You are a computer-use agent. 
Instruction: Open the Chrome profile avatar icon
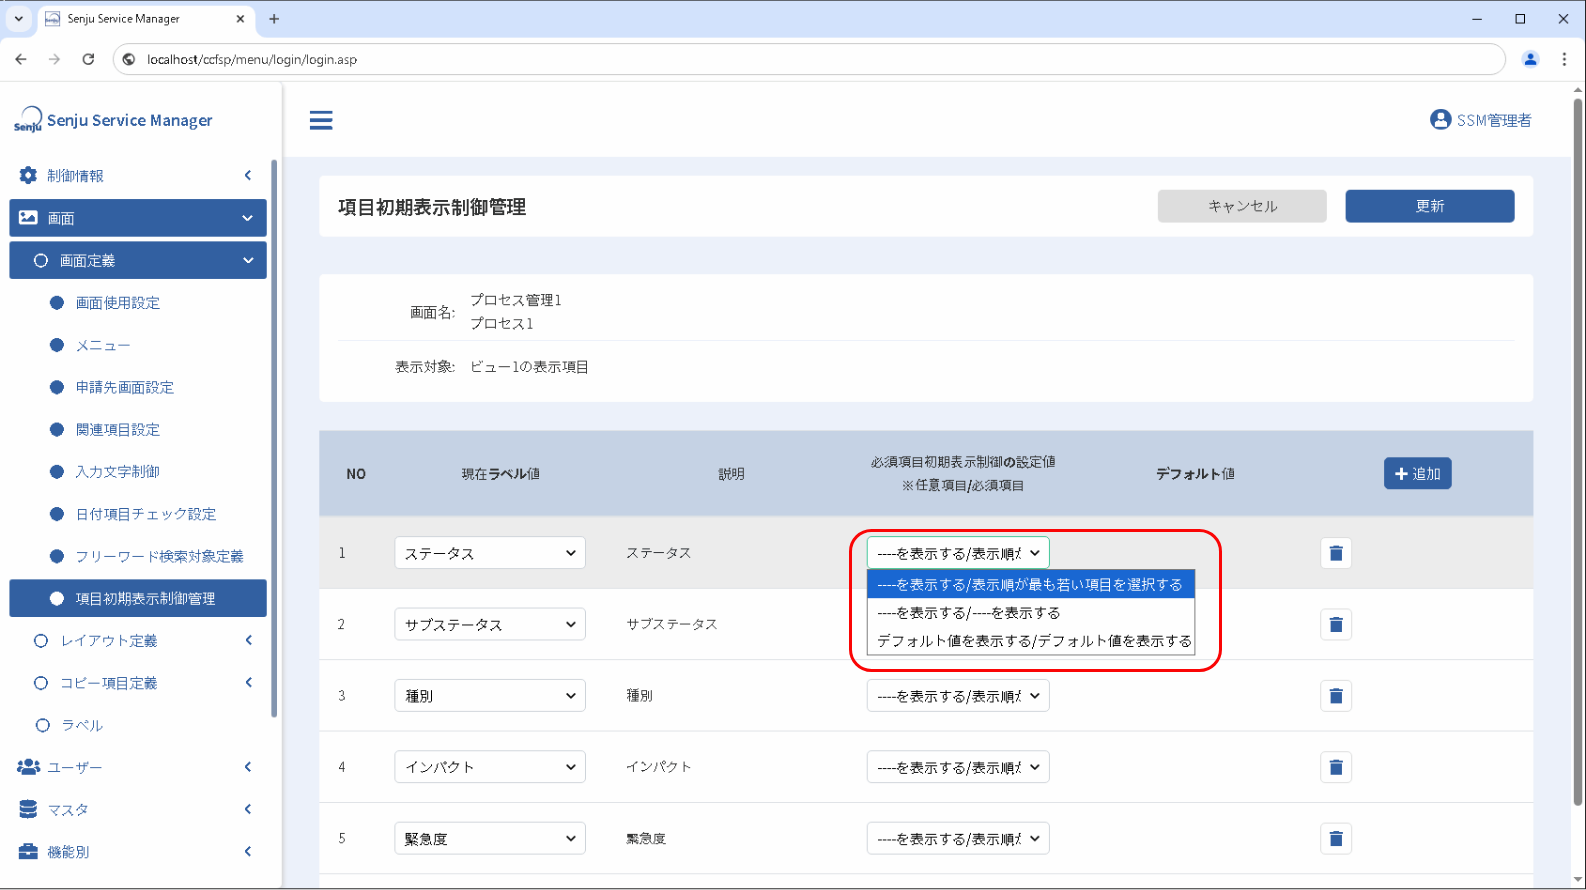pyautogui.click(x=1530, y=59)
